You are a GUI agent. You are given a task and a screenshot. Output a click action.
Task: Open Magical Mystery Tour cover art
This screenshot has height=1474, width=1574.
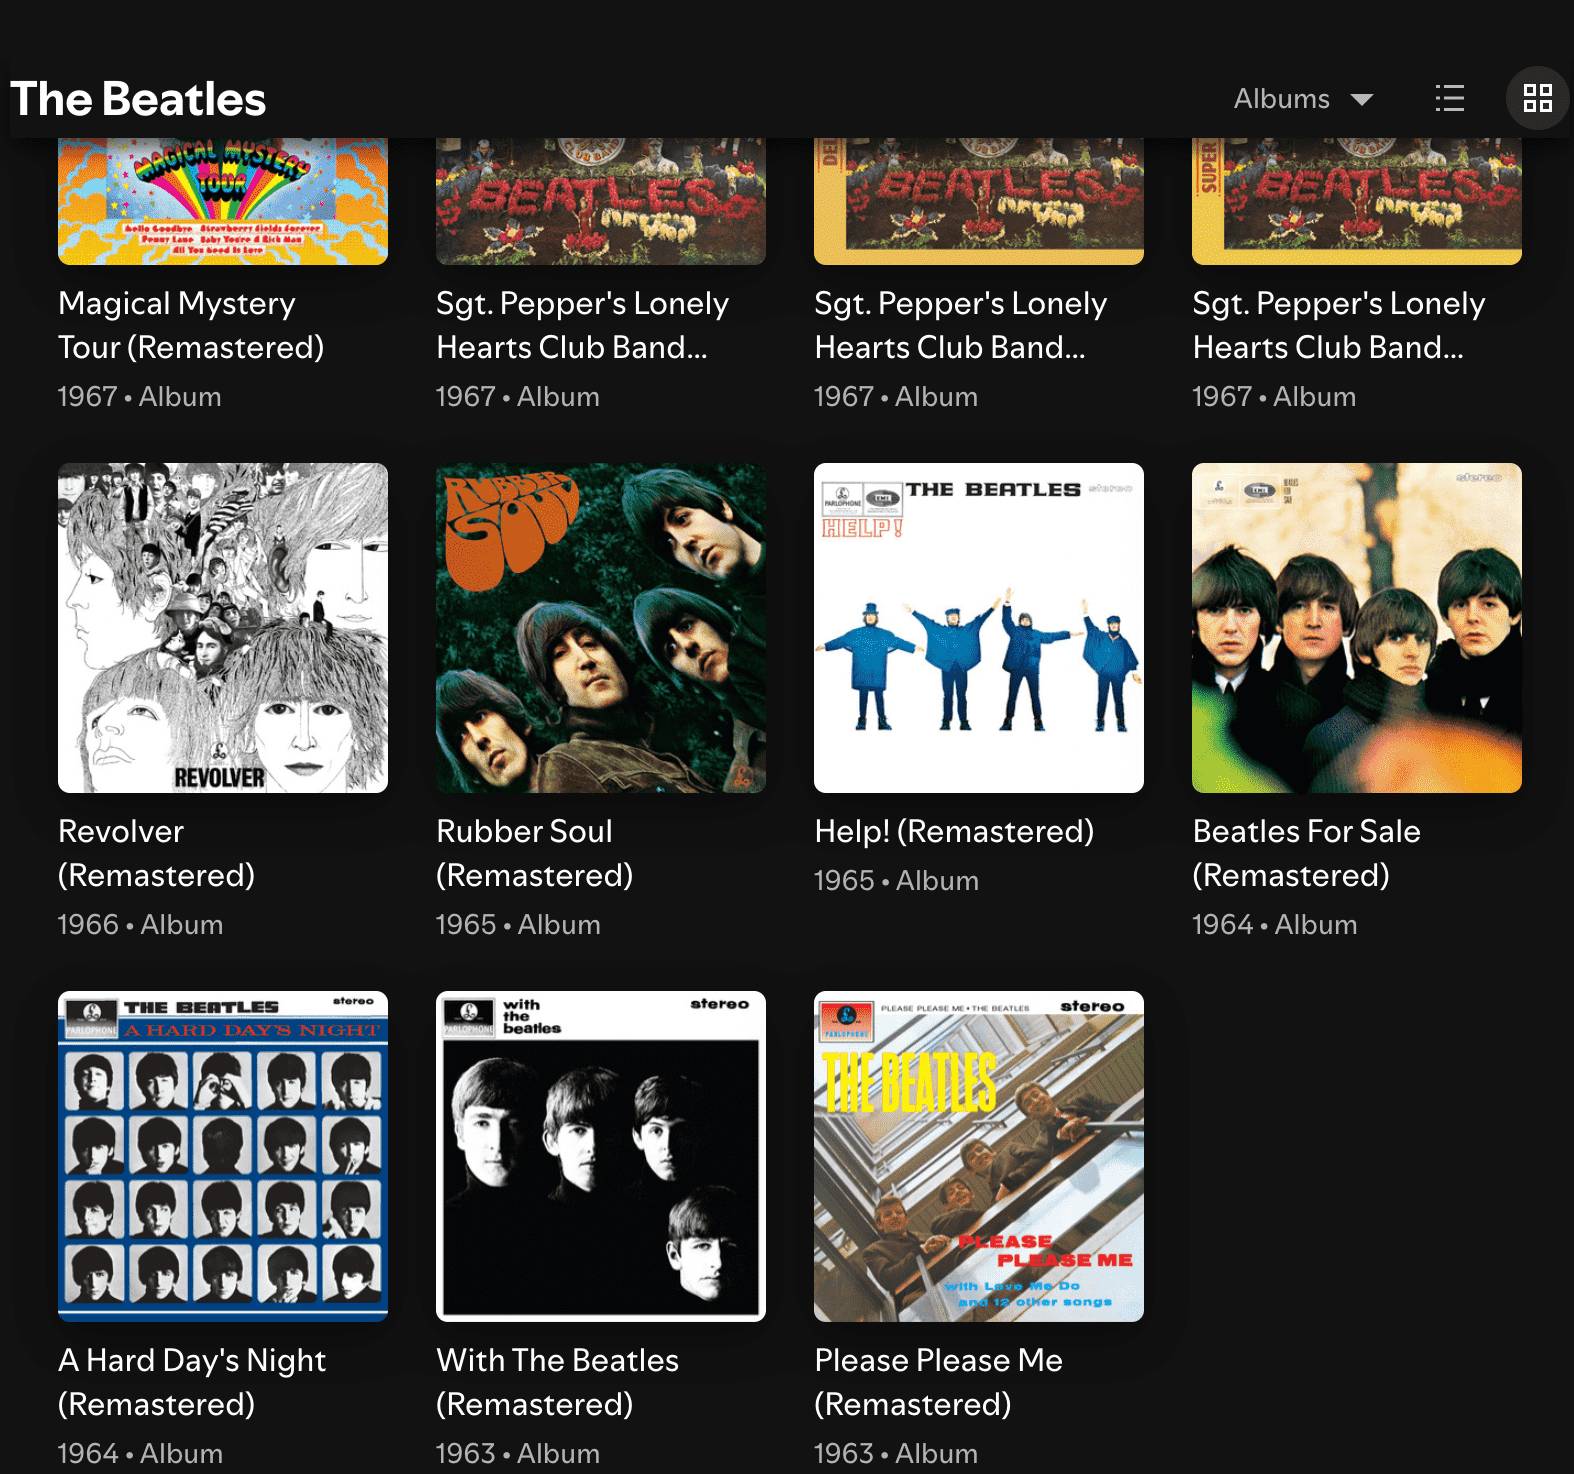click(x=223, y=201)
